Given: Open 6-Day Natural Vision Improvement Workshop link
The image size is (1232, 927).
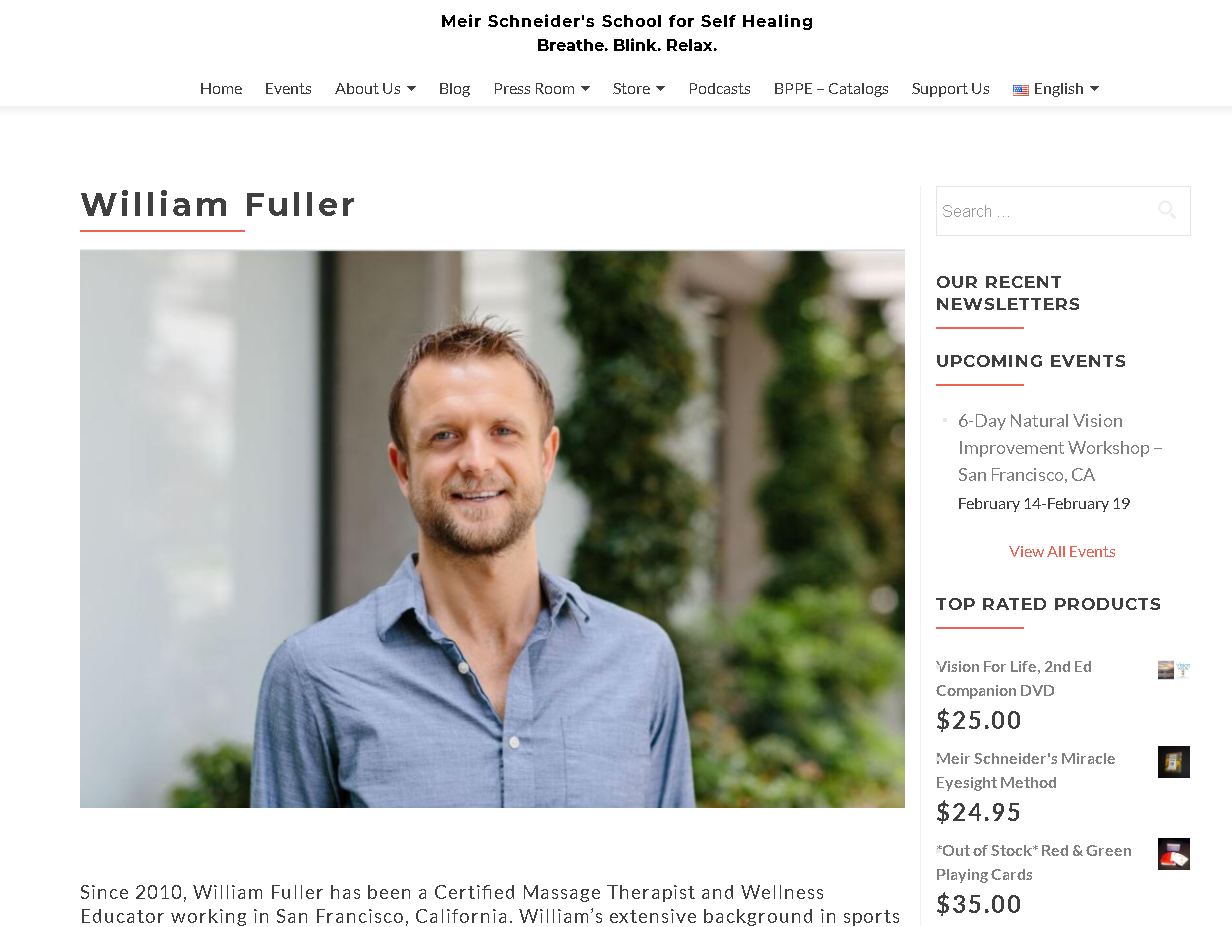Looking at the screenshot, I should pos(1060,447).
